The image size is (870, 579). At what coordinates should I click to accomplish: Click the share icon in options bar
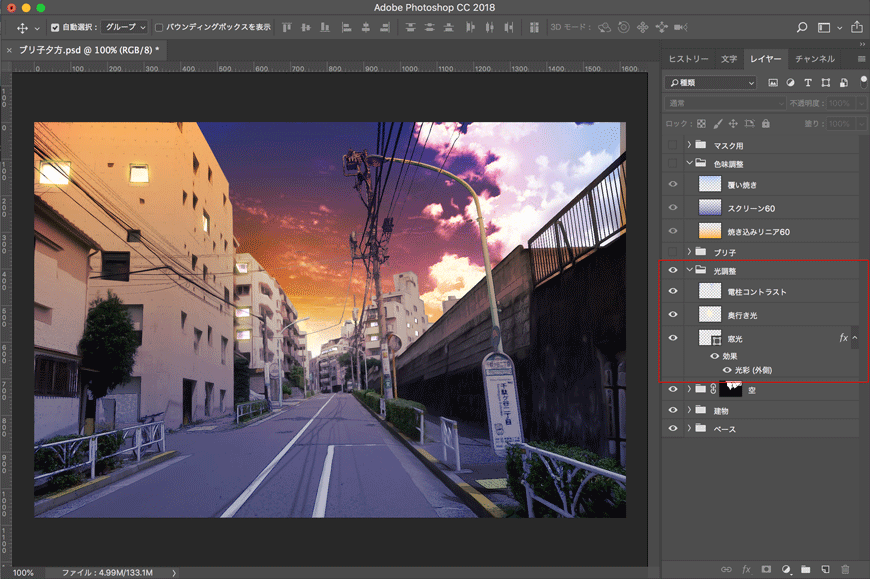coord(857,27)
